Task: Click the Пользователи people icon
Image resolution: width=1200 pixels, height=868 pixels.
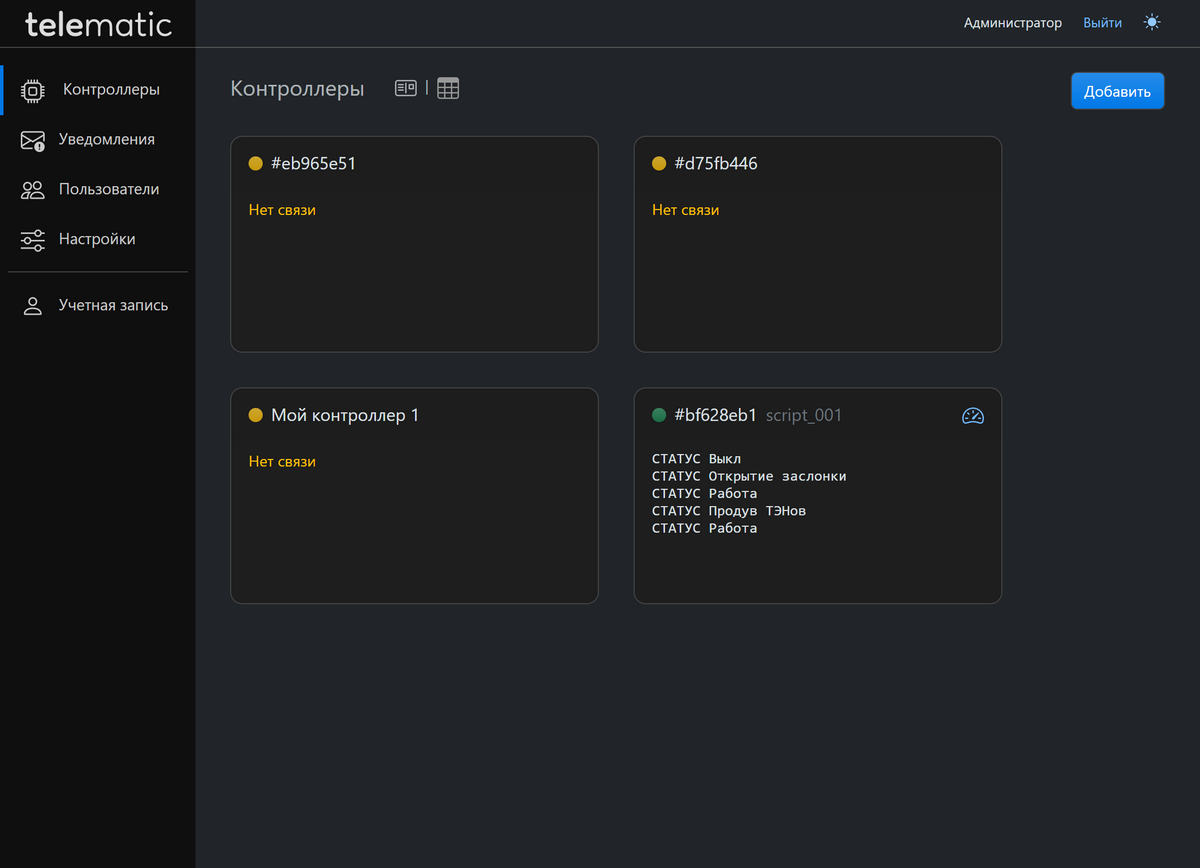Action: tap(33, 190)
